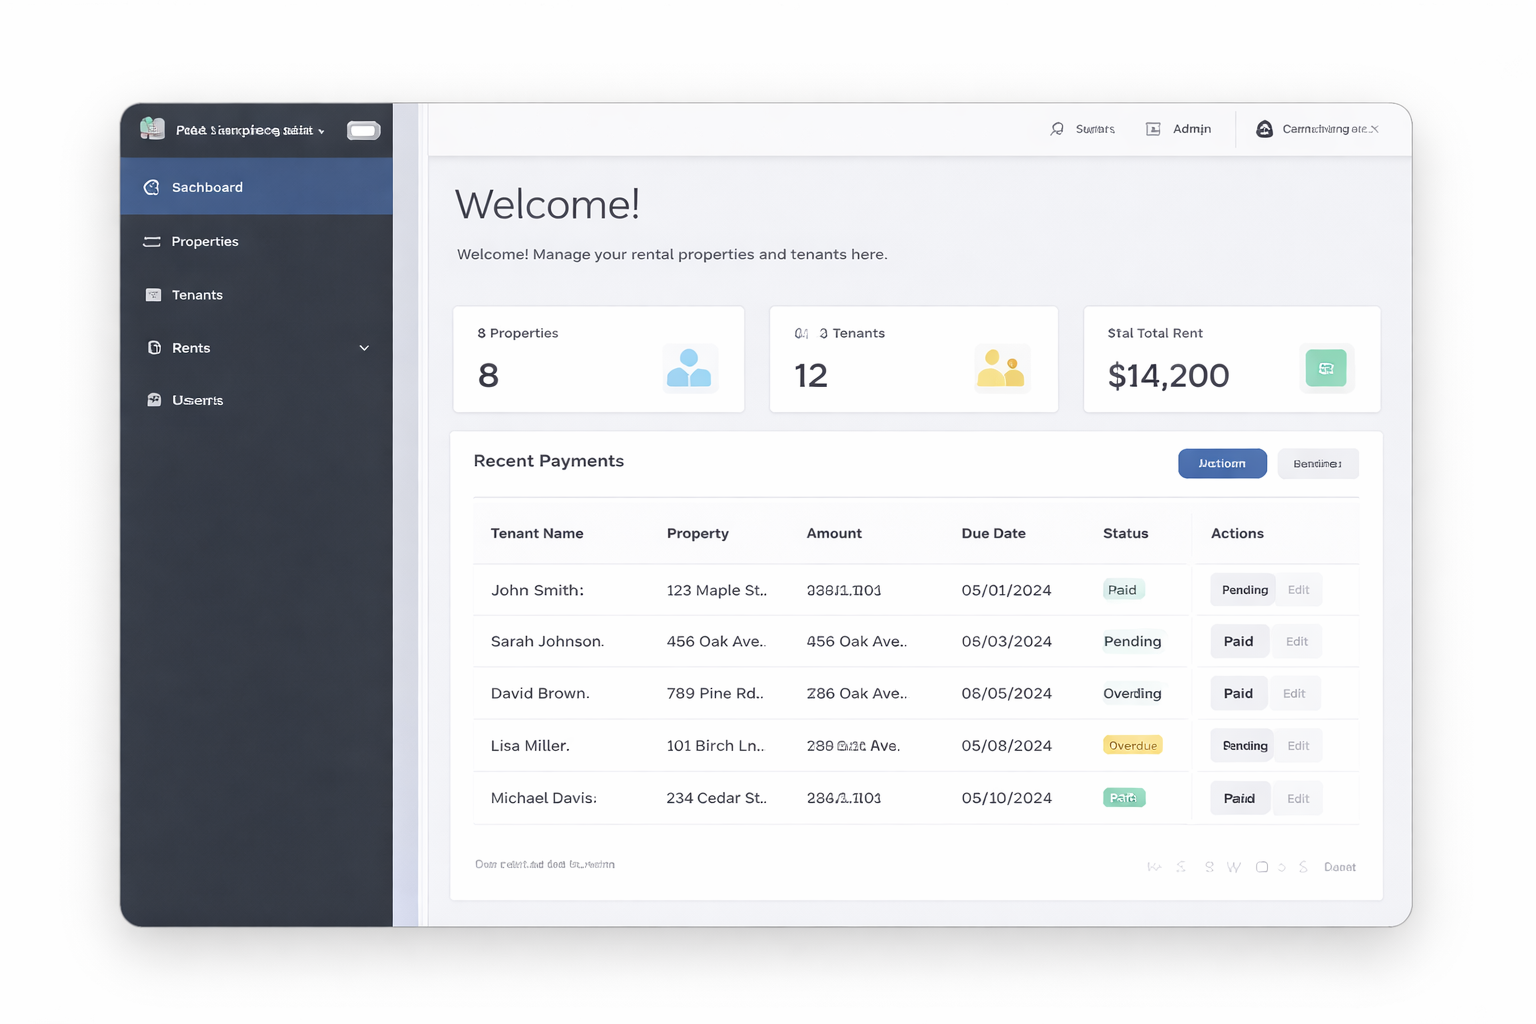
Task: Click the tenant name Sarah Johnson
Action: pos(547,641)
